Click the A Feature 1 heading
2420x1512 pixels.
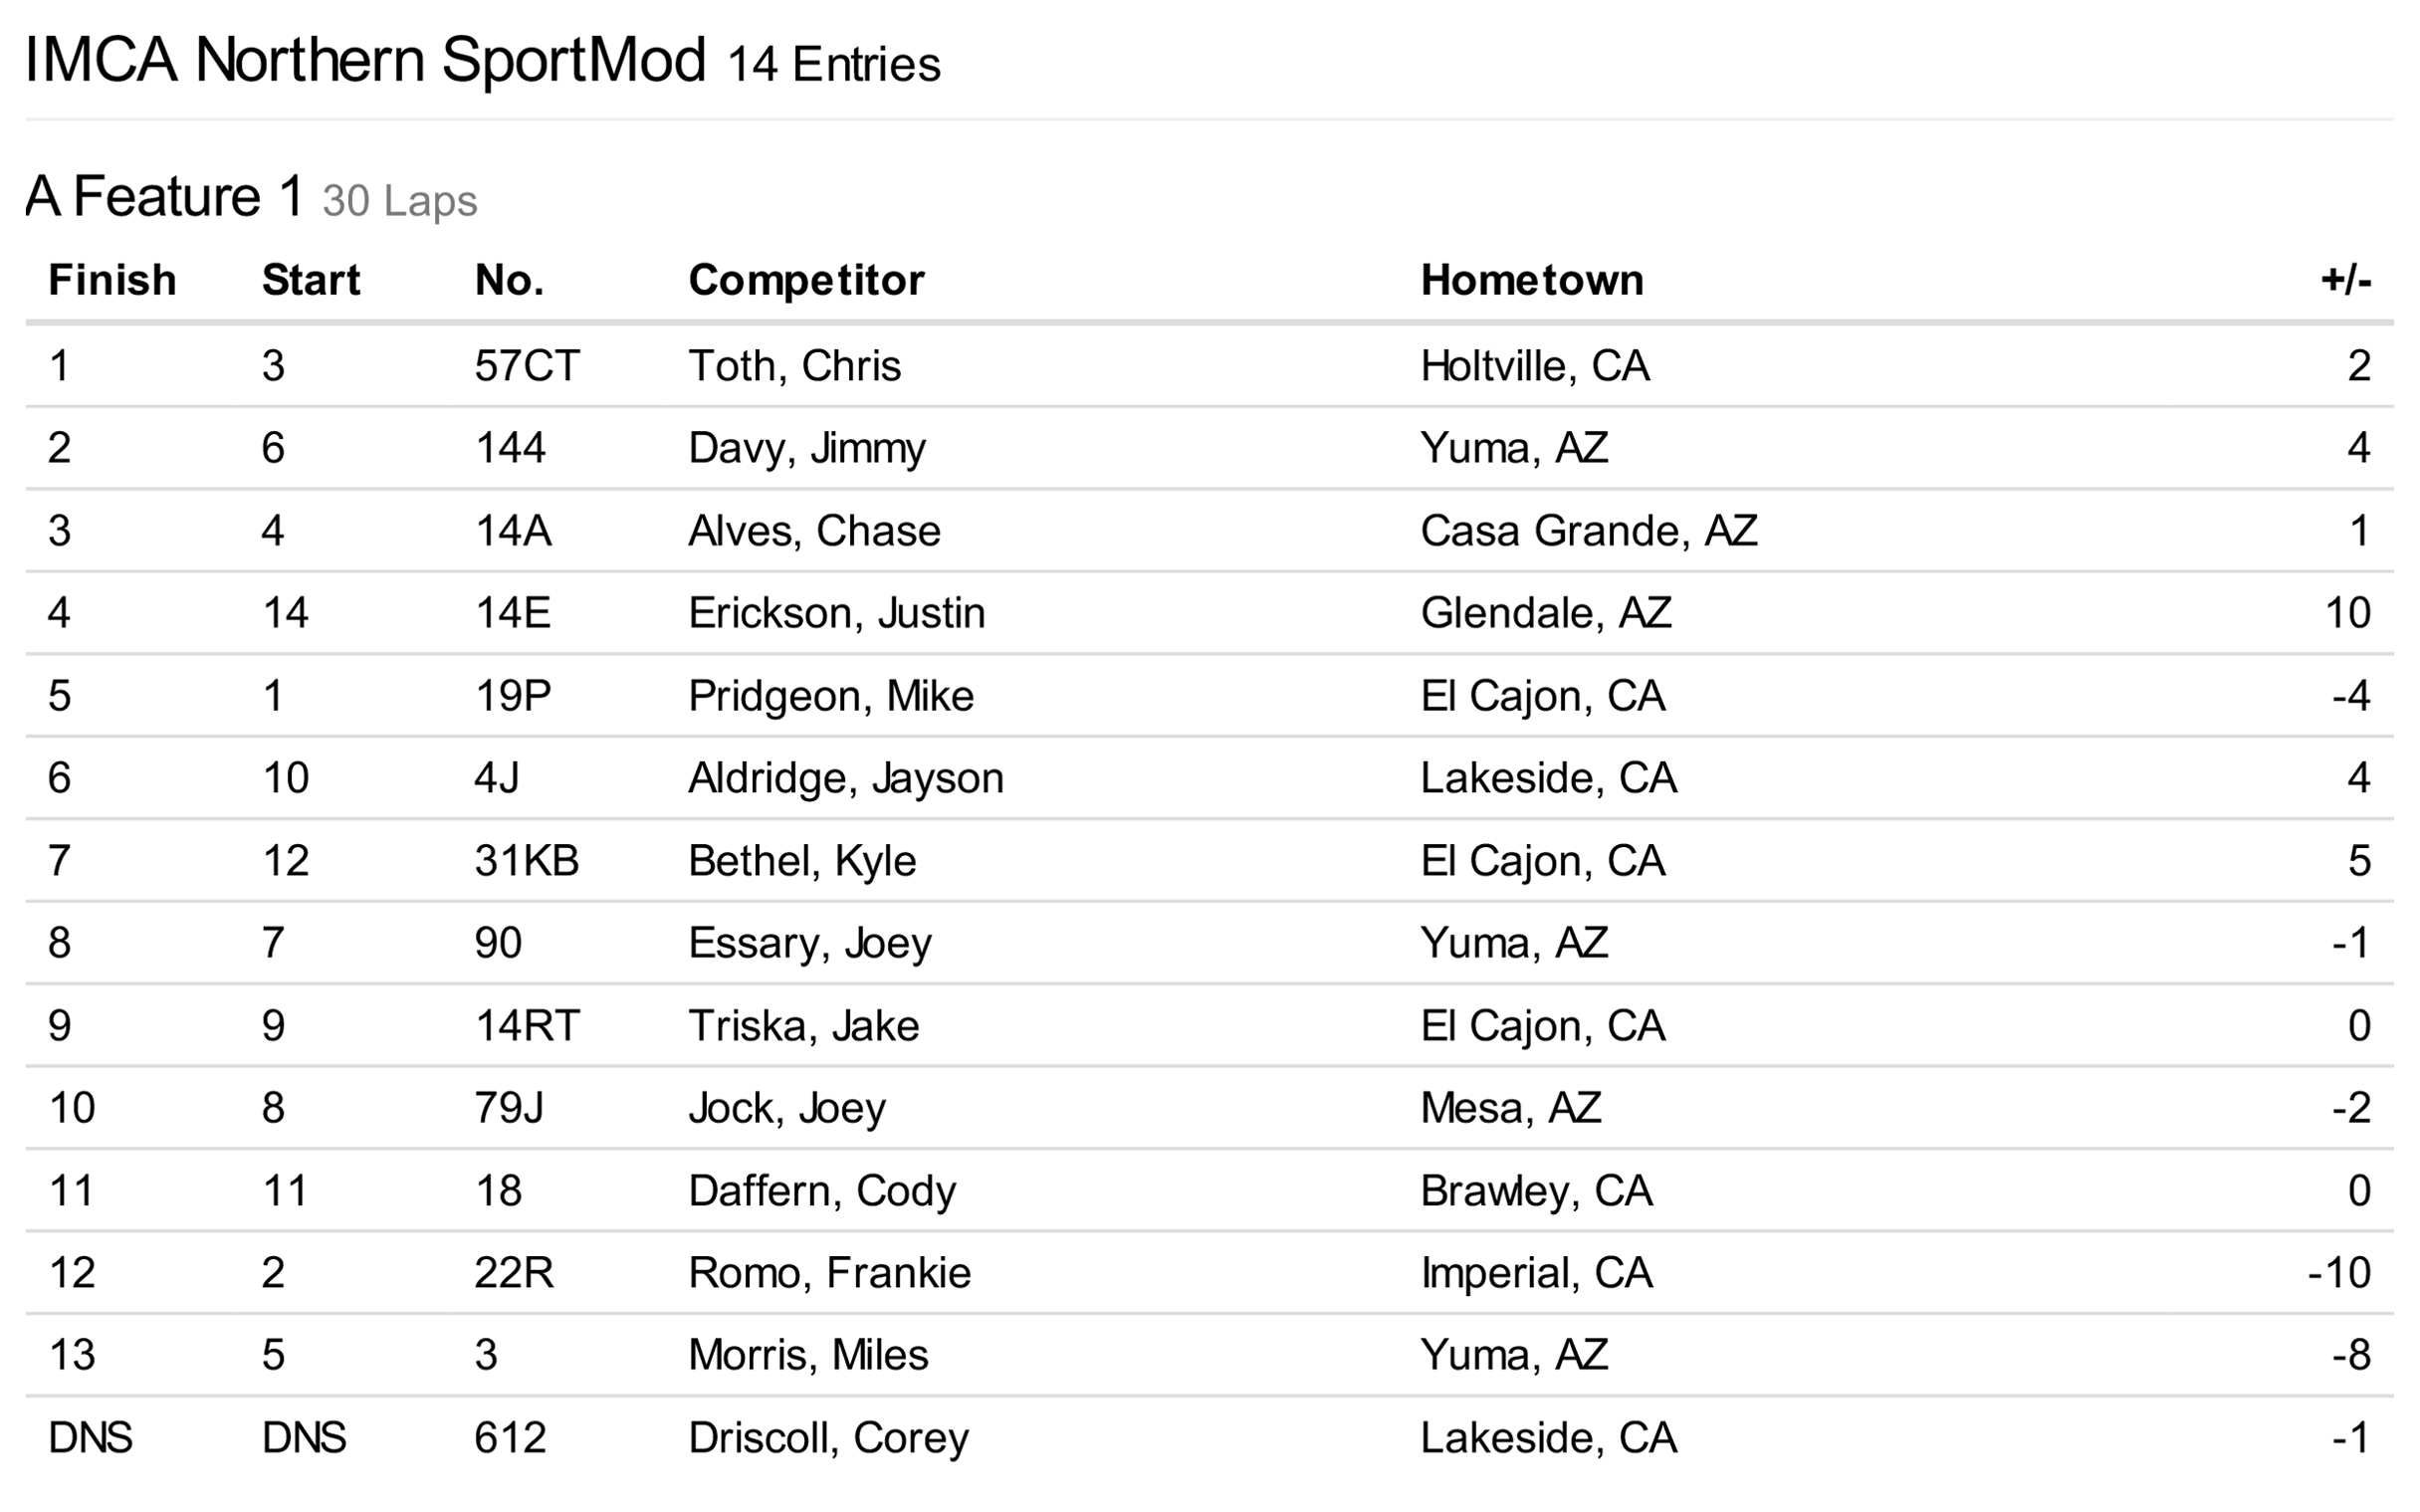165,196
